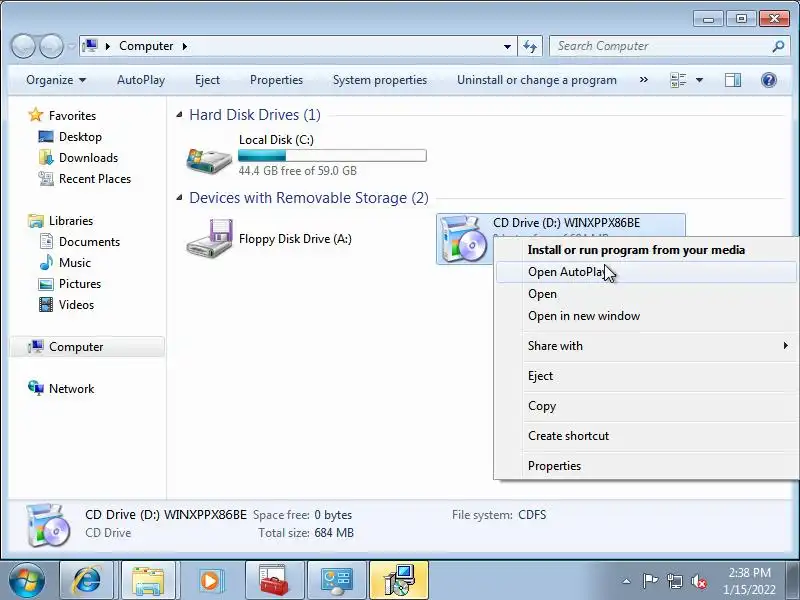Open Recent Places in navigation pane
The height and width of the screenshot is (600, 800).
click(x=95, y=179)
